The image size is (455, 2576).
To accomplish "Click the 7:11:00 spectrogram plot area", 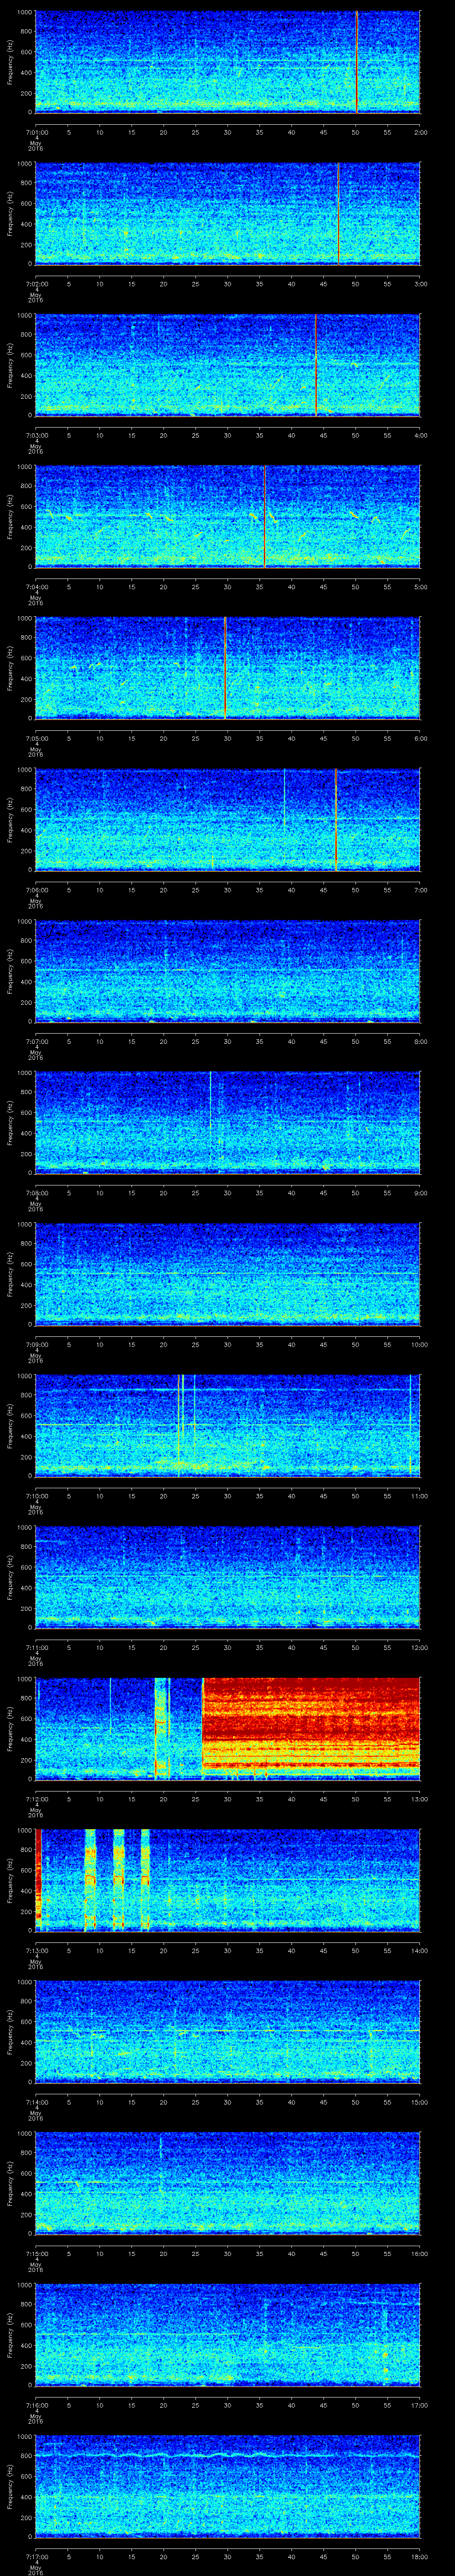I will coord(228,1577).
